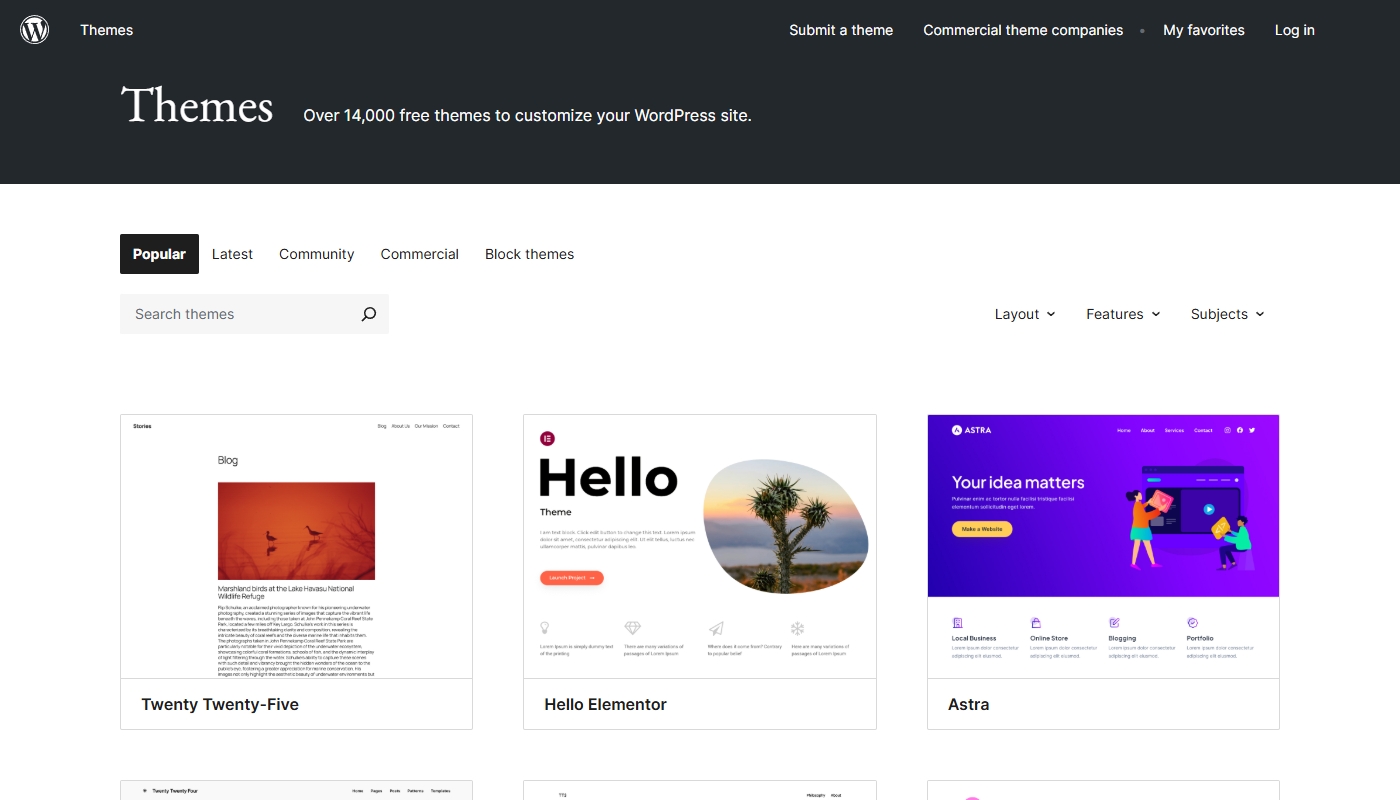The width and height of the screenshot is (1400, 800).
Task: Select the Popular tab
Action: (159, 254)
